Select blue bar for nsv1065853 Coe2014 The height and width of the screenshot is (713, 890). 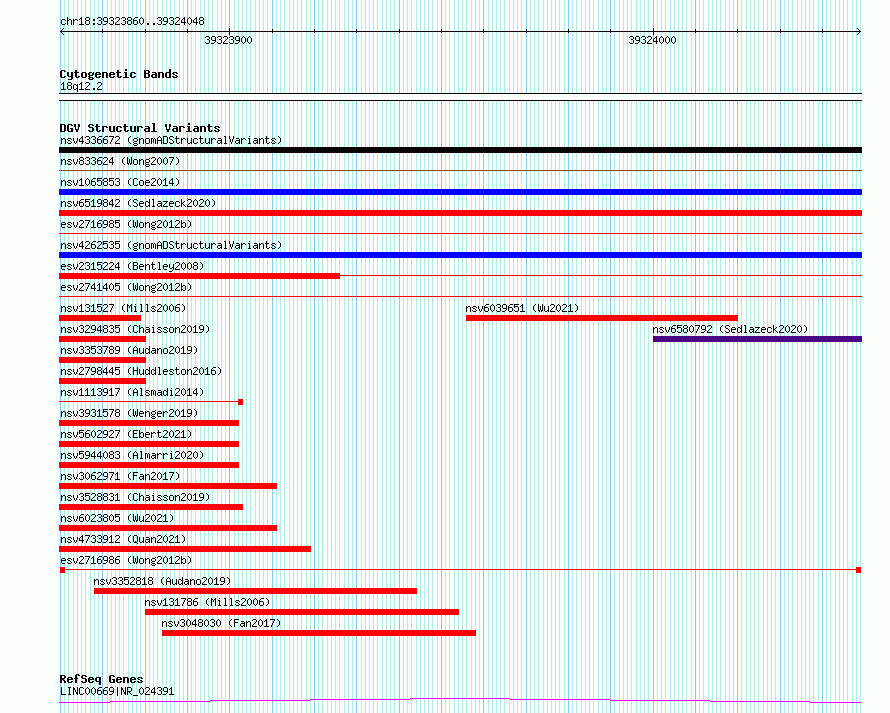[x=460, y=192]
